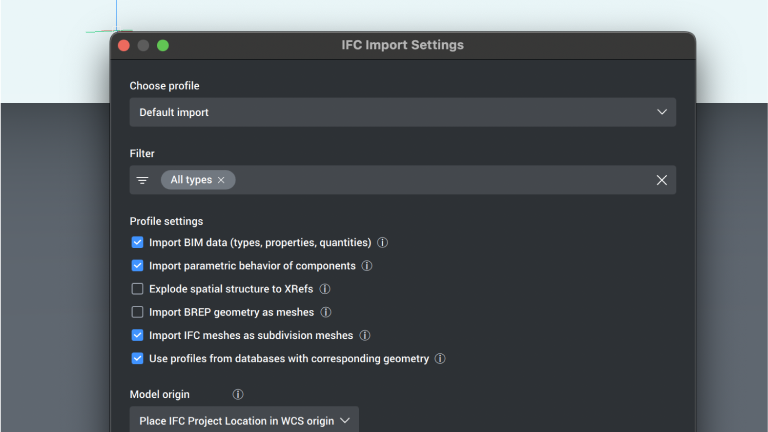Expand the Model origin placement dropdown

click(244, 421)
